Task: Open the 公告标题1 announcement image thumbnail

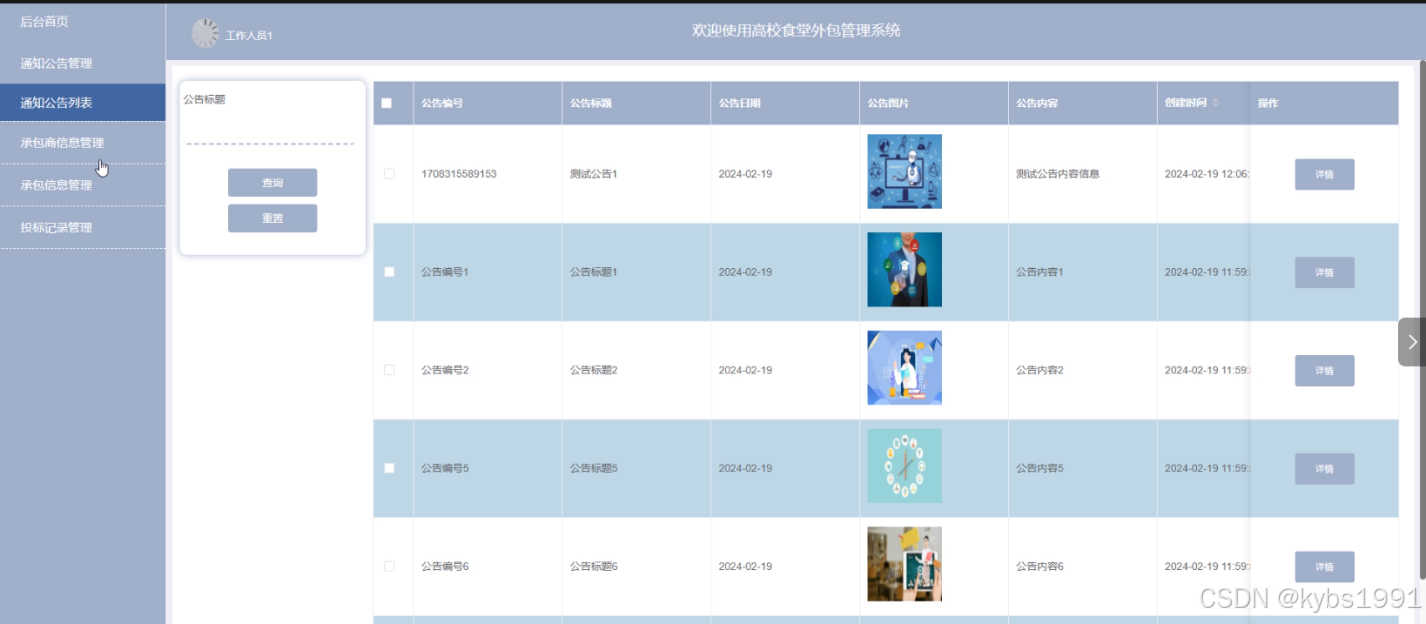Action: click(904, 269)
